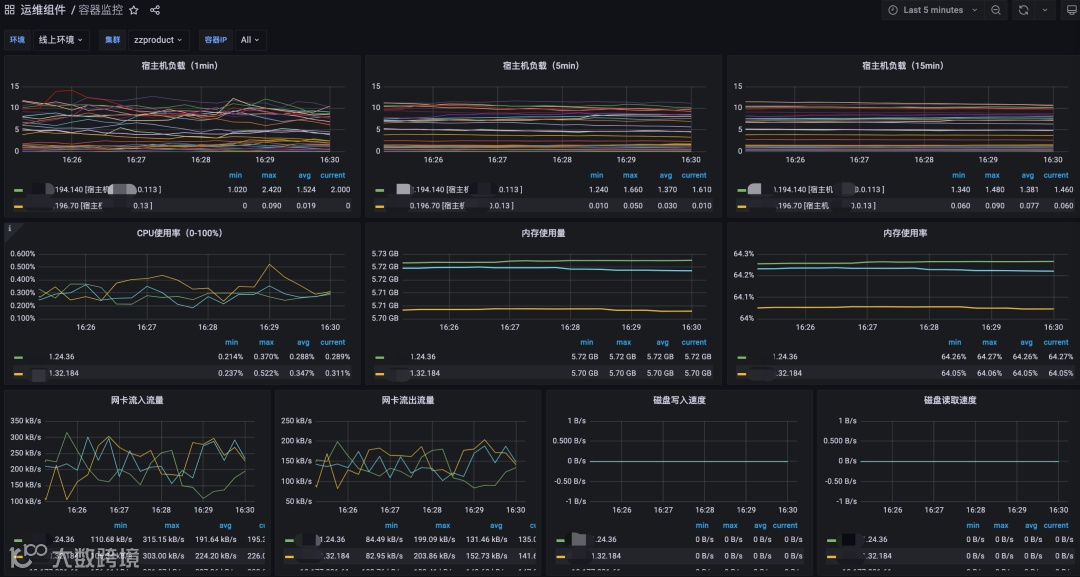Open the share dashboard icon
The height and width of the screenshot is (577, 1080).
point(155,10)
